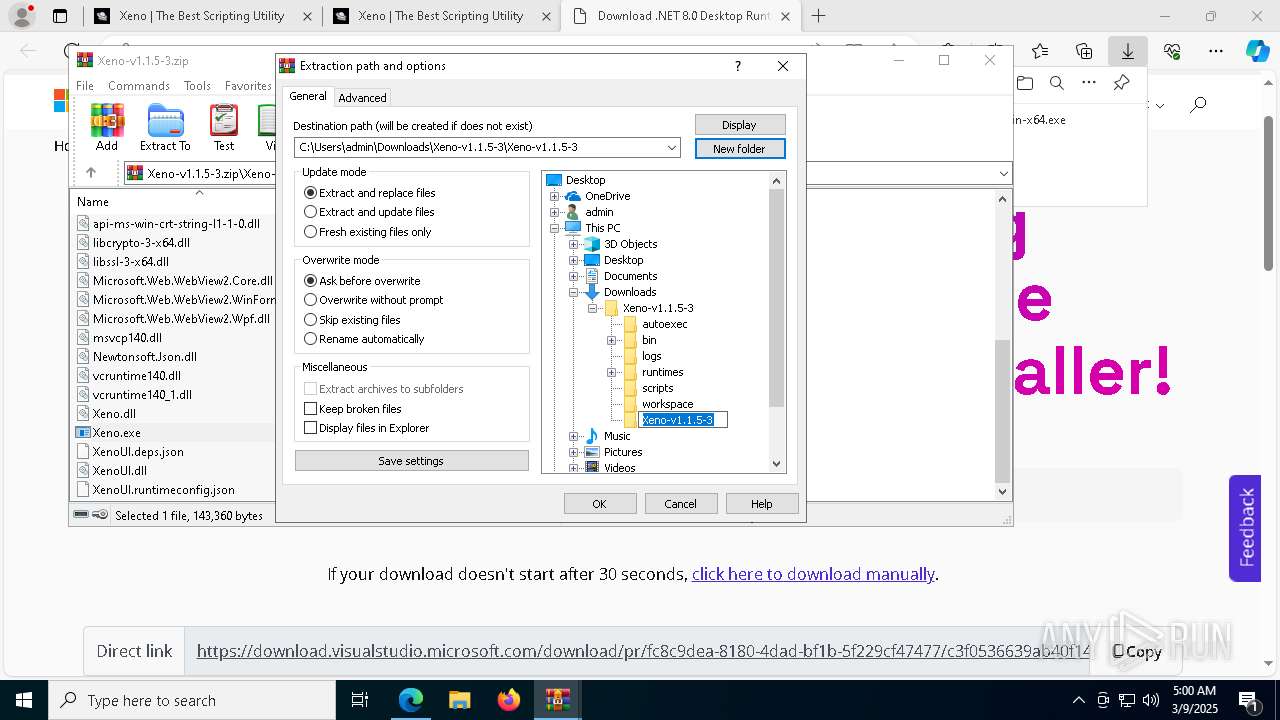This screenshot has width=1280, height=720.
Task: Click Save settings button
Action: 411,461
